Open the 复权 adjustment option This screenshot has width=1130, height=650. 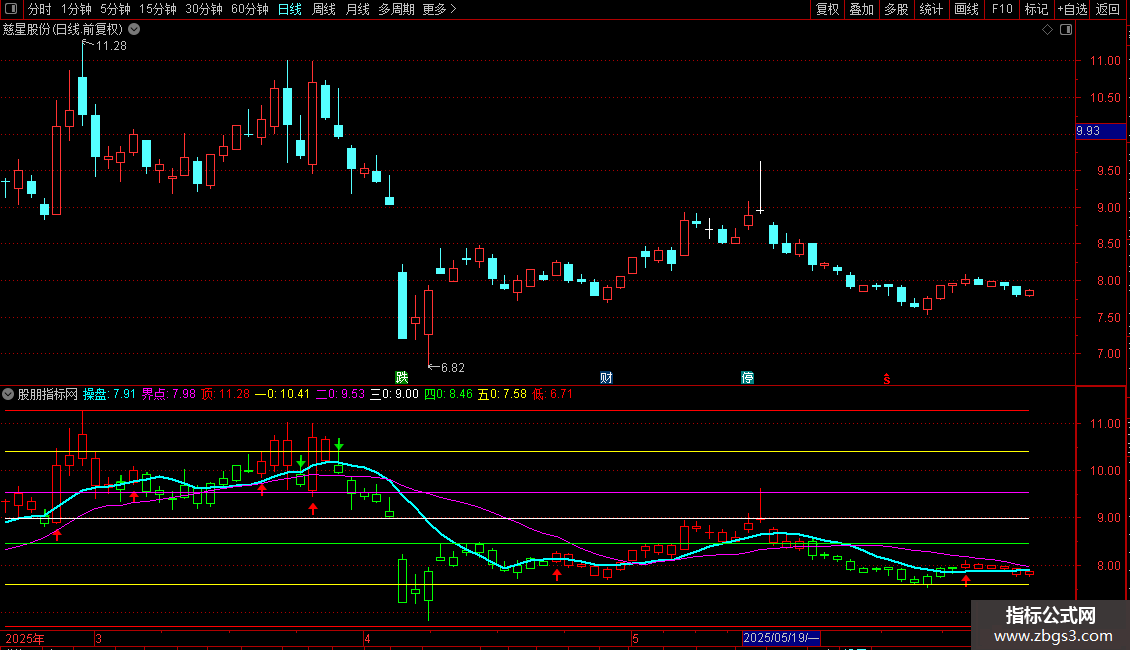point(827,9)
